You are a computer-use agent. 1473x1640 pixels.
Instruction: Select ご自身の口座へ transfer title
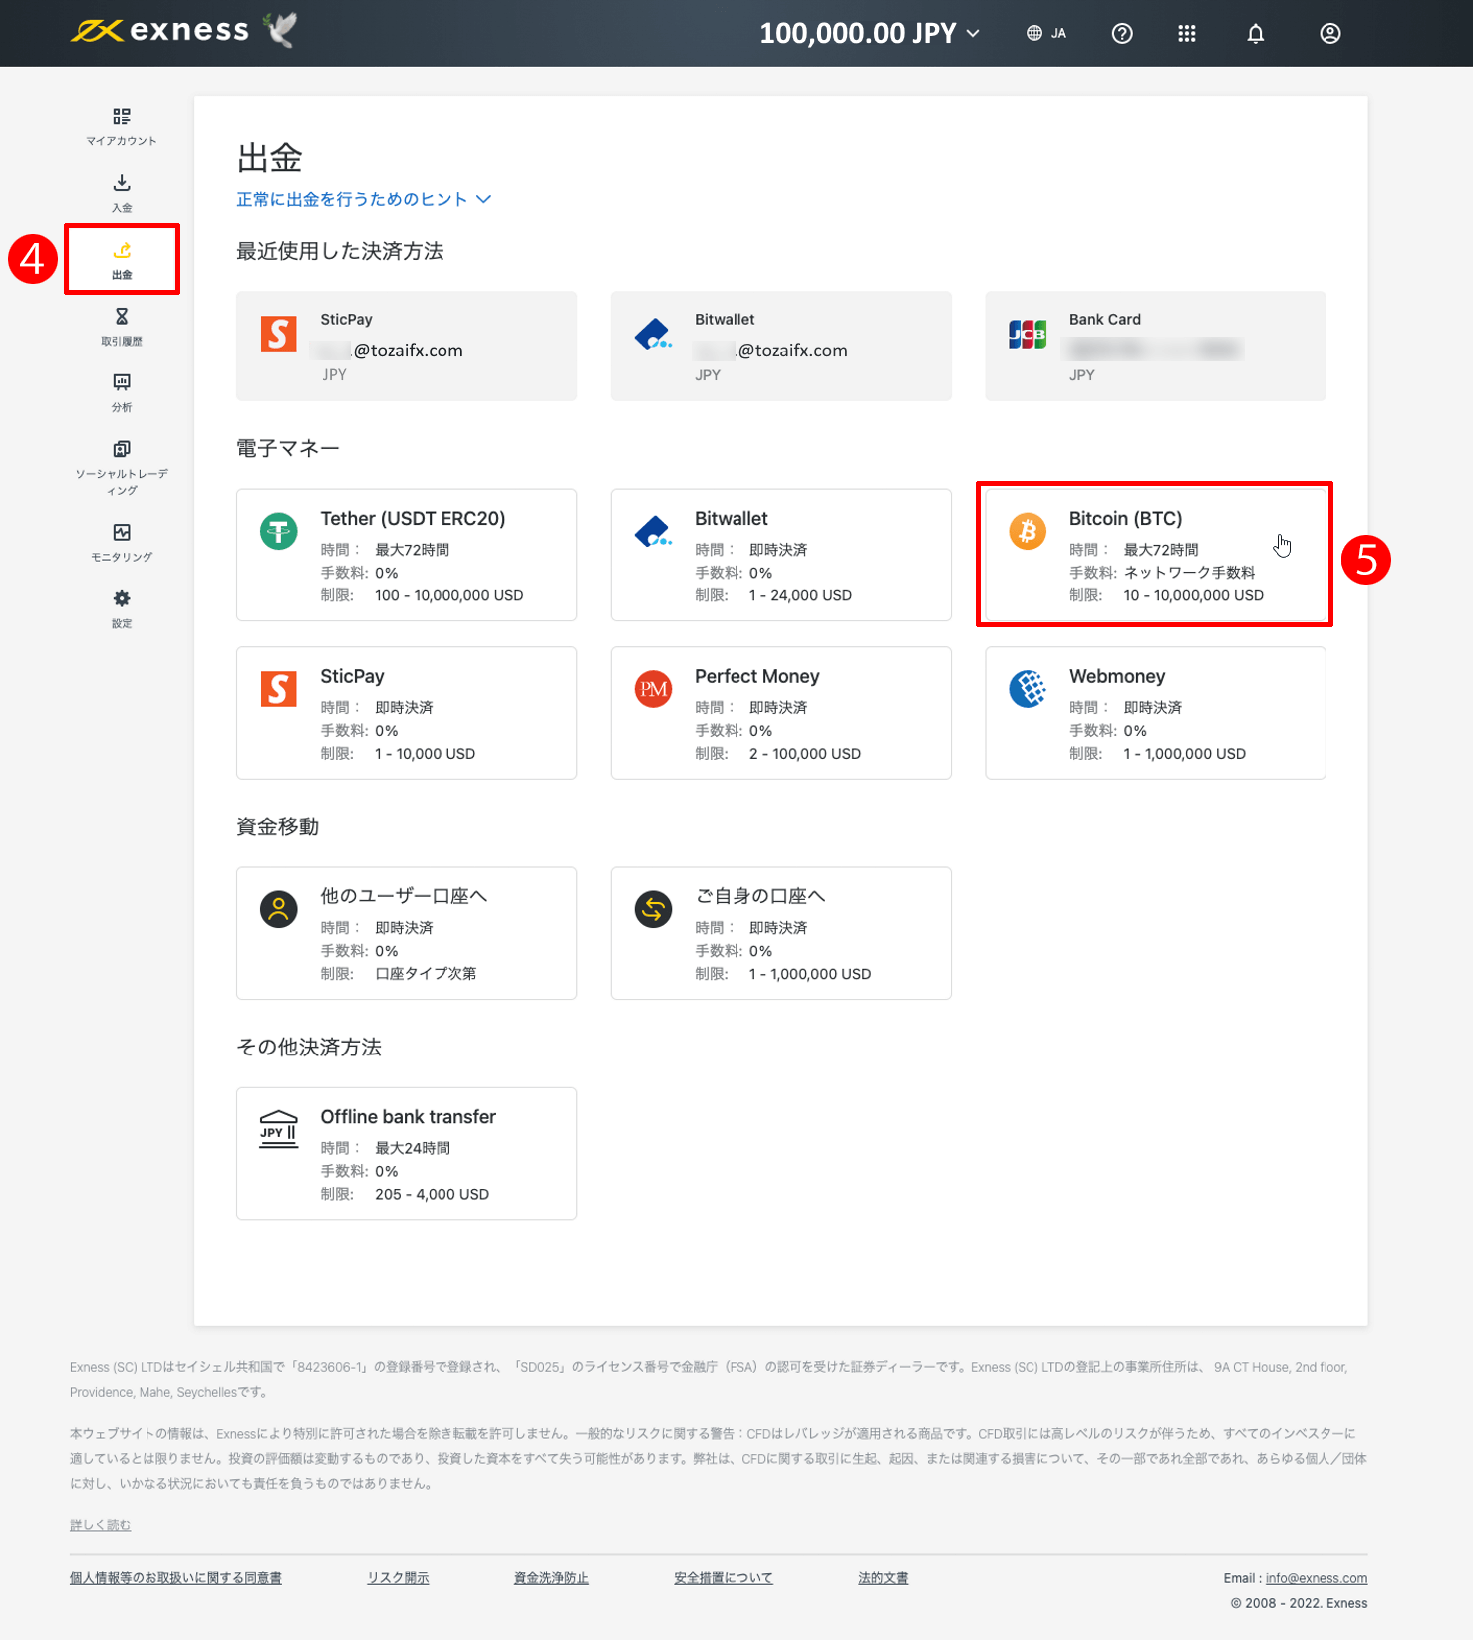click(760, 896)
